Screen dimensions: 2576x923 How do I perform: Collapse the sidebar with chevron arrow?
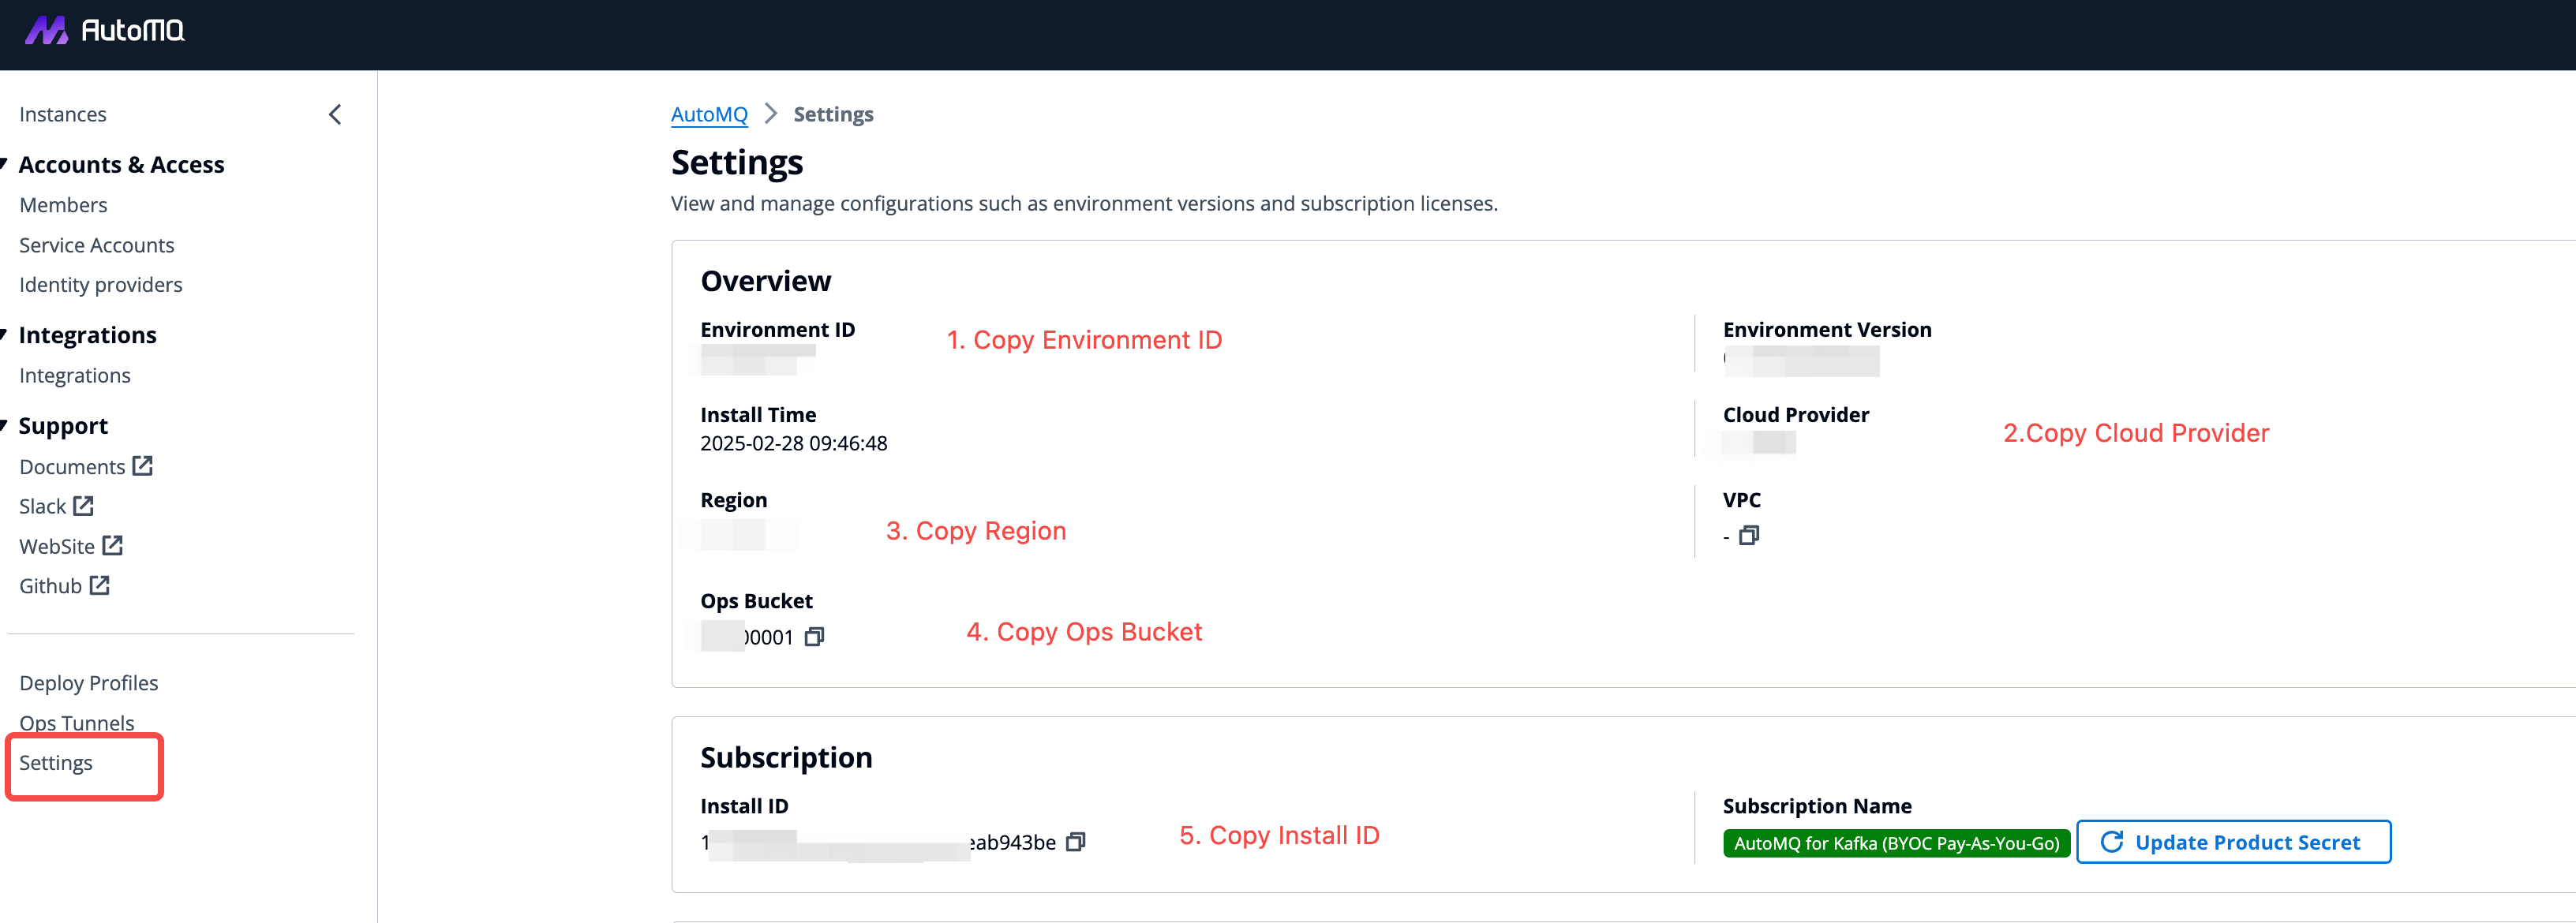point(335,115)
